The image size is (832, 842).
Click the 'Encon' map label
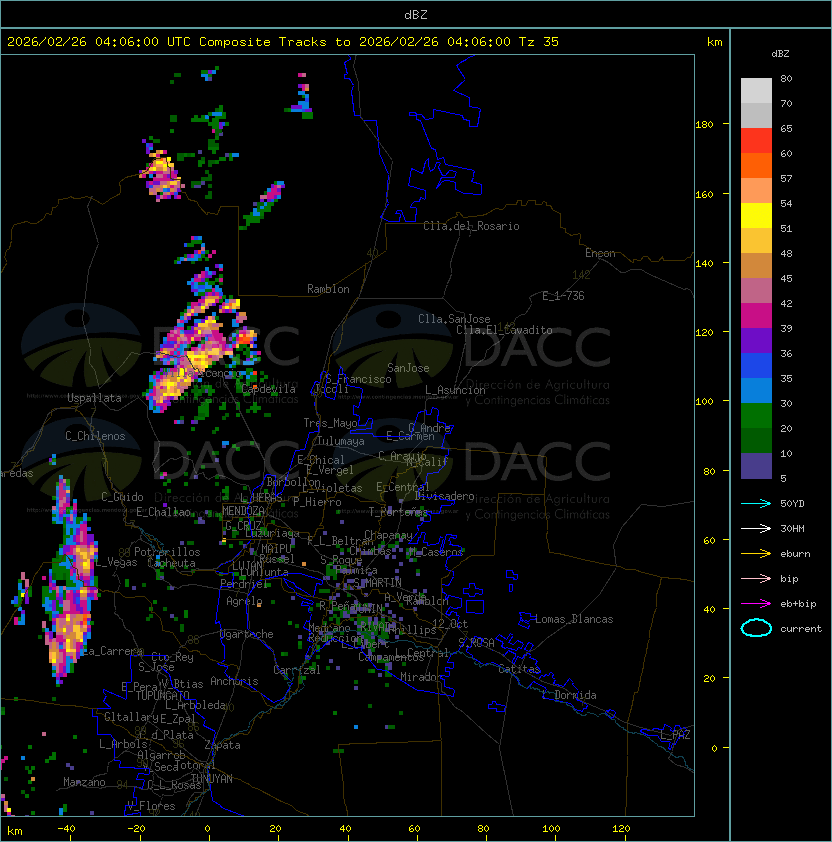click(x=600, y=253)
